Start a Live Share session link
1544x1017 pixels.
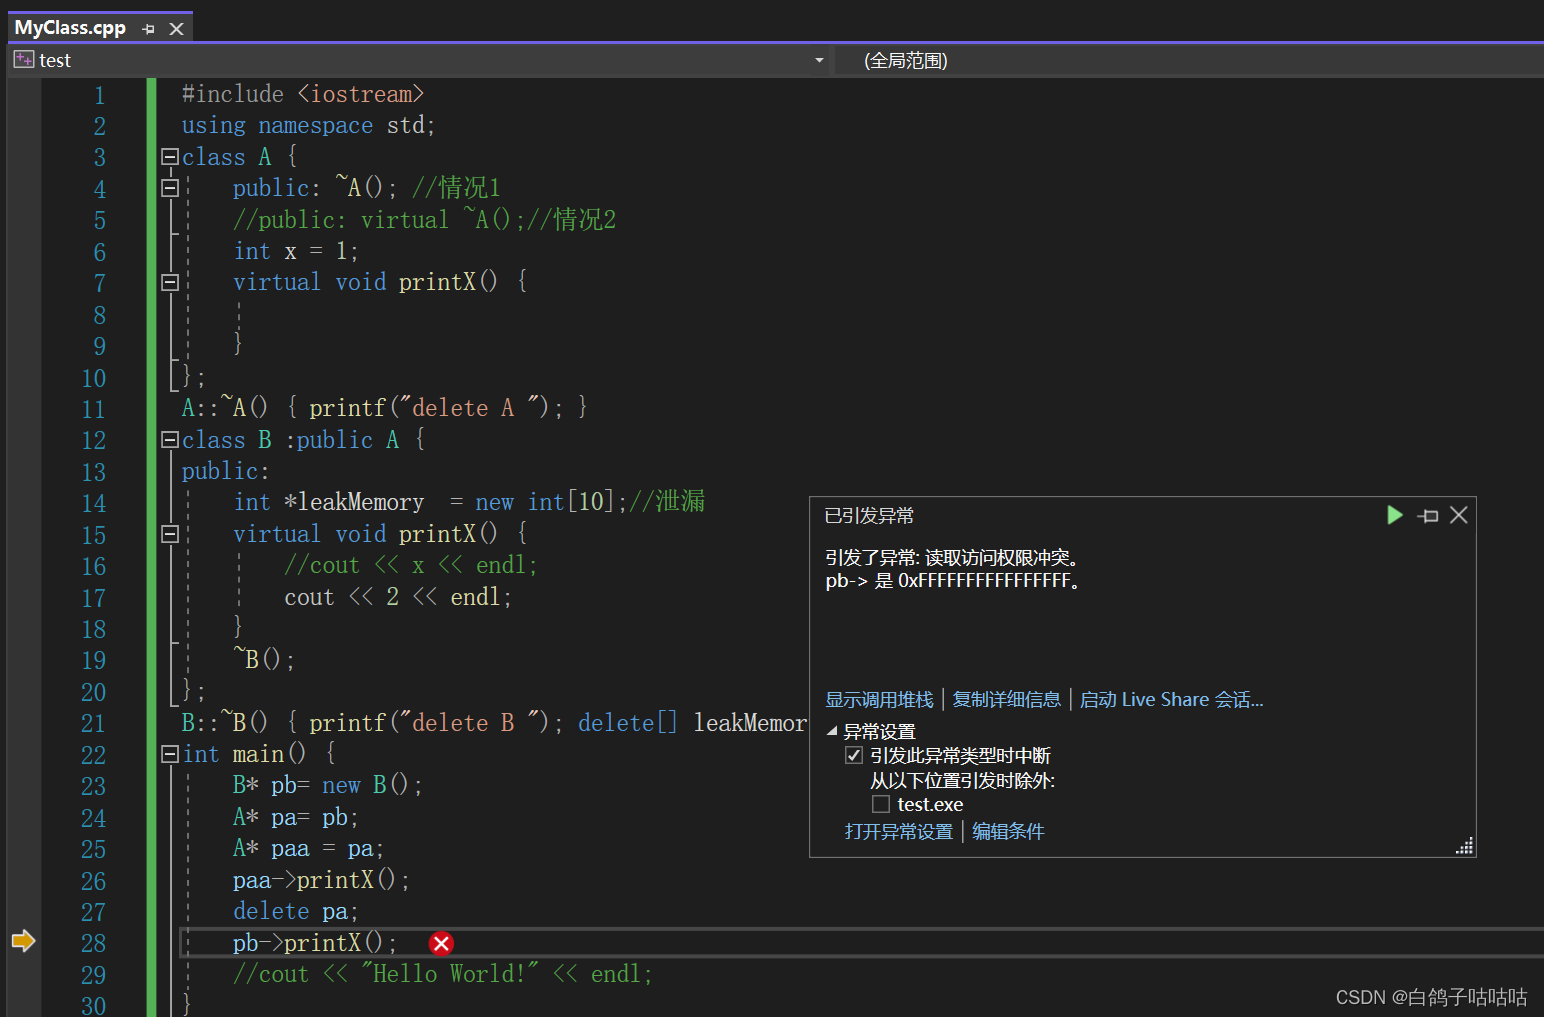click(1171, 699)
